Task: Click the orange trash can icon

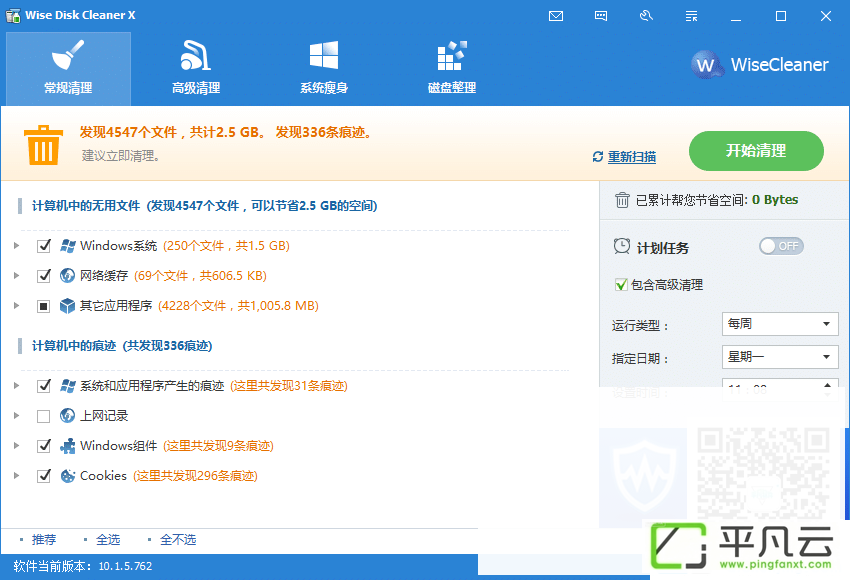Action: pyautogui.click(x=43, y=145)
